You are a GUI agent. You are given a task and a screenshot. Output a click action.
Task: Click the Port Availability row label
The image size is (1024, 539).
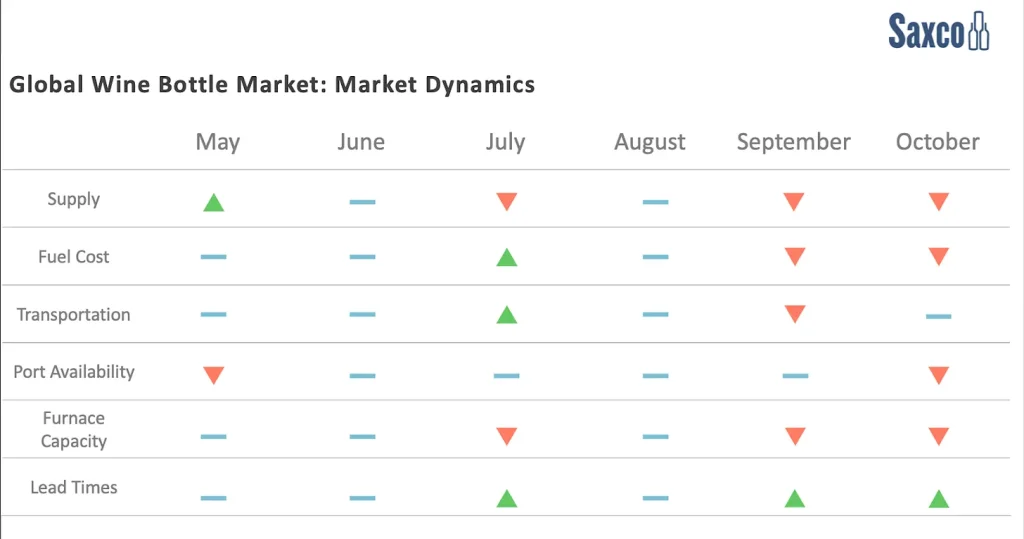74,372
